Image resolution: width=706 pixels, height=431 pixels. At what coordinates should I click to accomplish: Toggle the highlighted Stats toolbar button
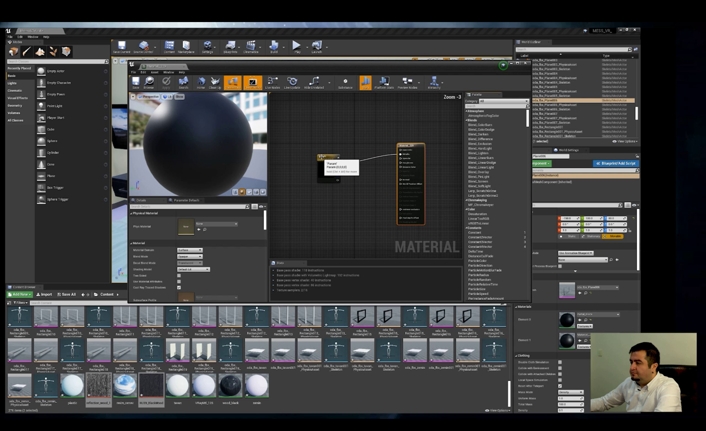[366, 83]
